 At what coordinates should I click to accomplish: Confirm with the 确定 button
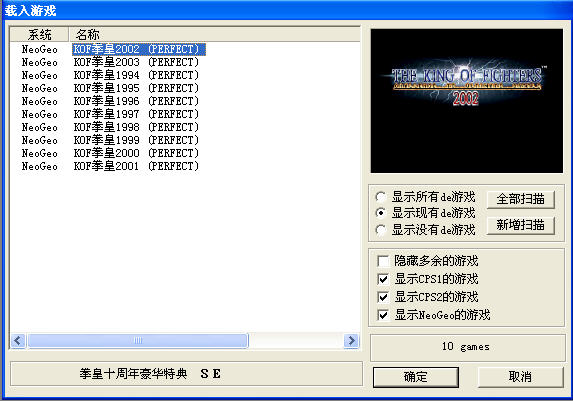pos(415,377)
